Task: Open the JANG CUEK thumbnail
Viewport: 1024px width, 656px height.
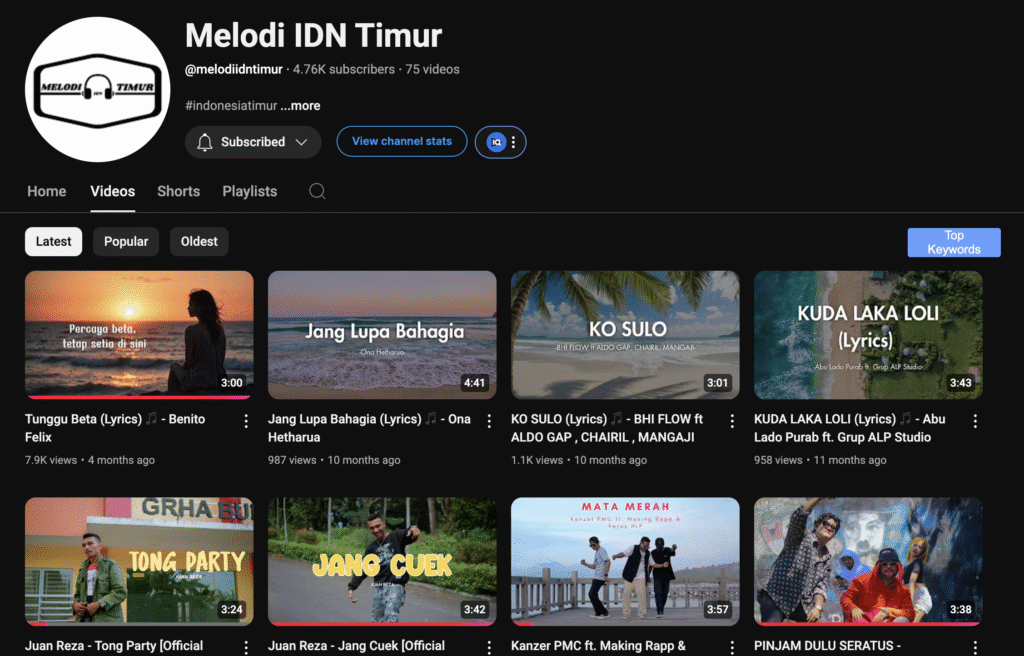Action: (382, 561)
